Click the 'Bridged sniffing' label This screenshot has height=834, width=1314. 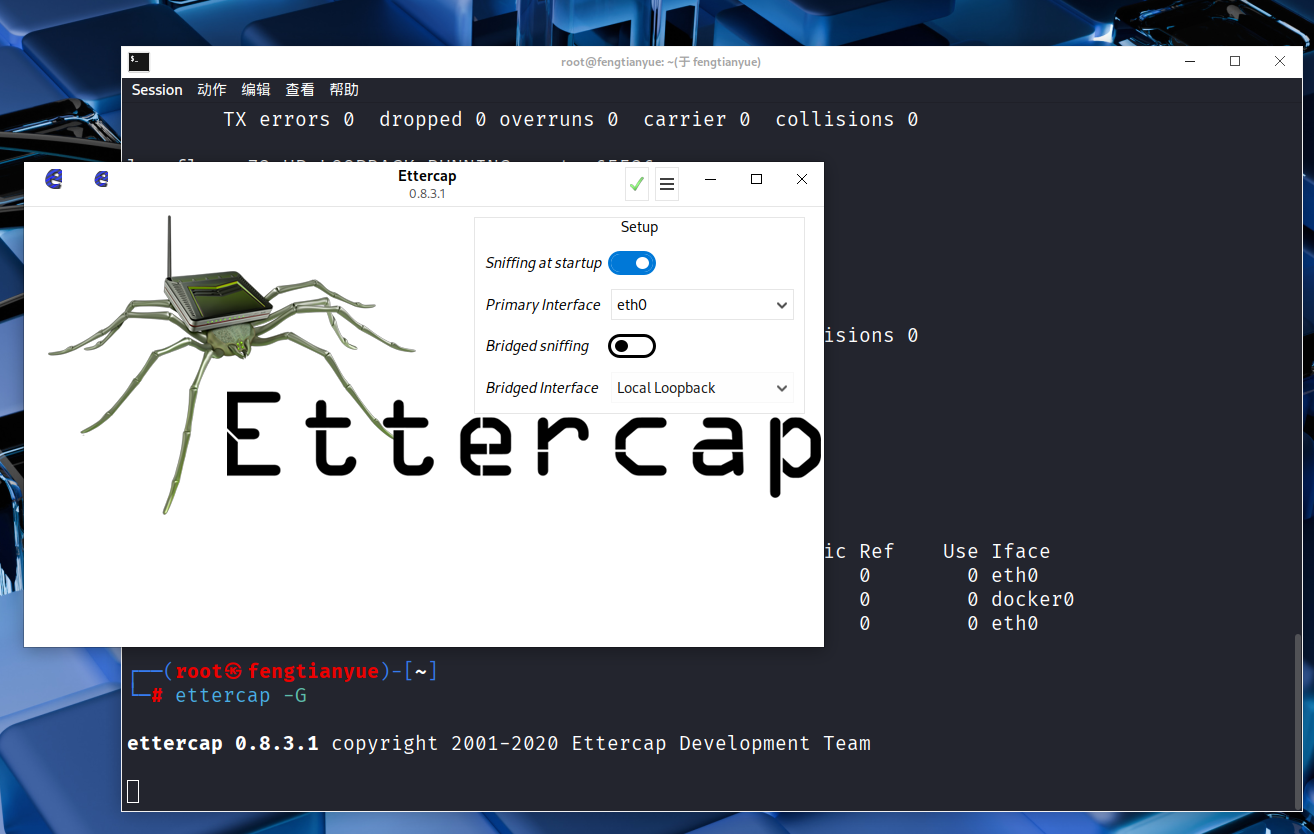[x=537, y=346]
